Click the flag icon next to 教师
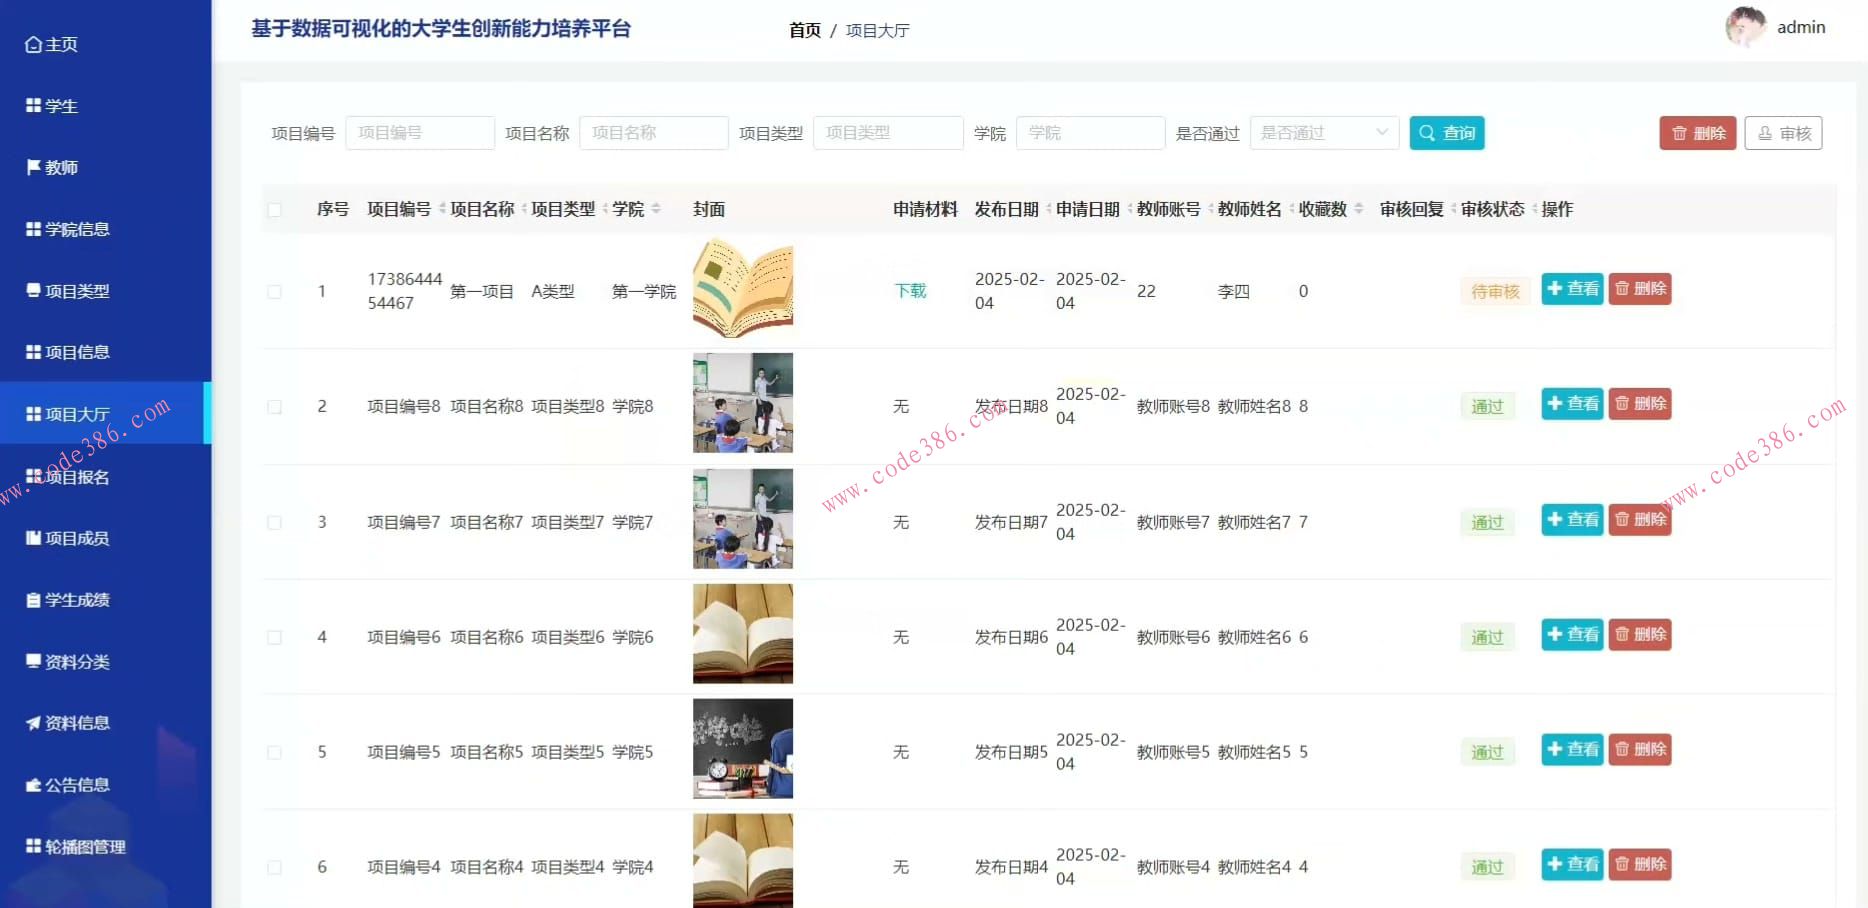This screenshot has height=908, width=1868. (x=31, y=167)
